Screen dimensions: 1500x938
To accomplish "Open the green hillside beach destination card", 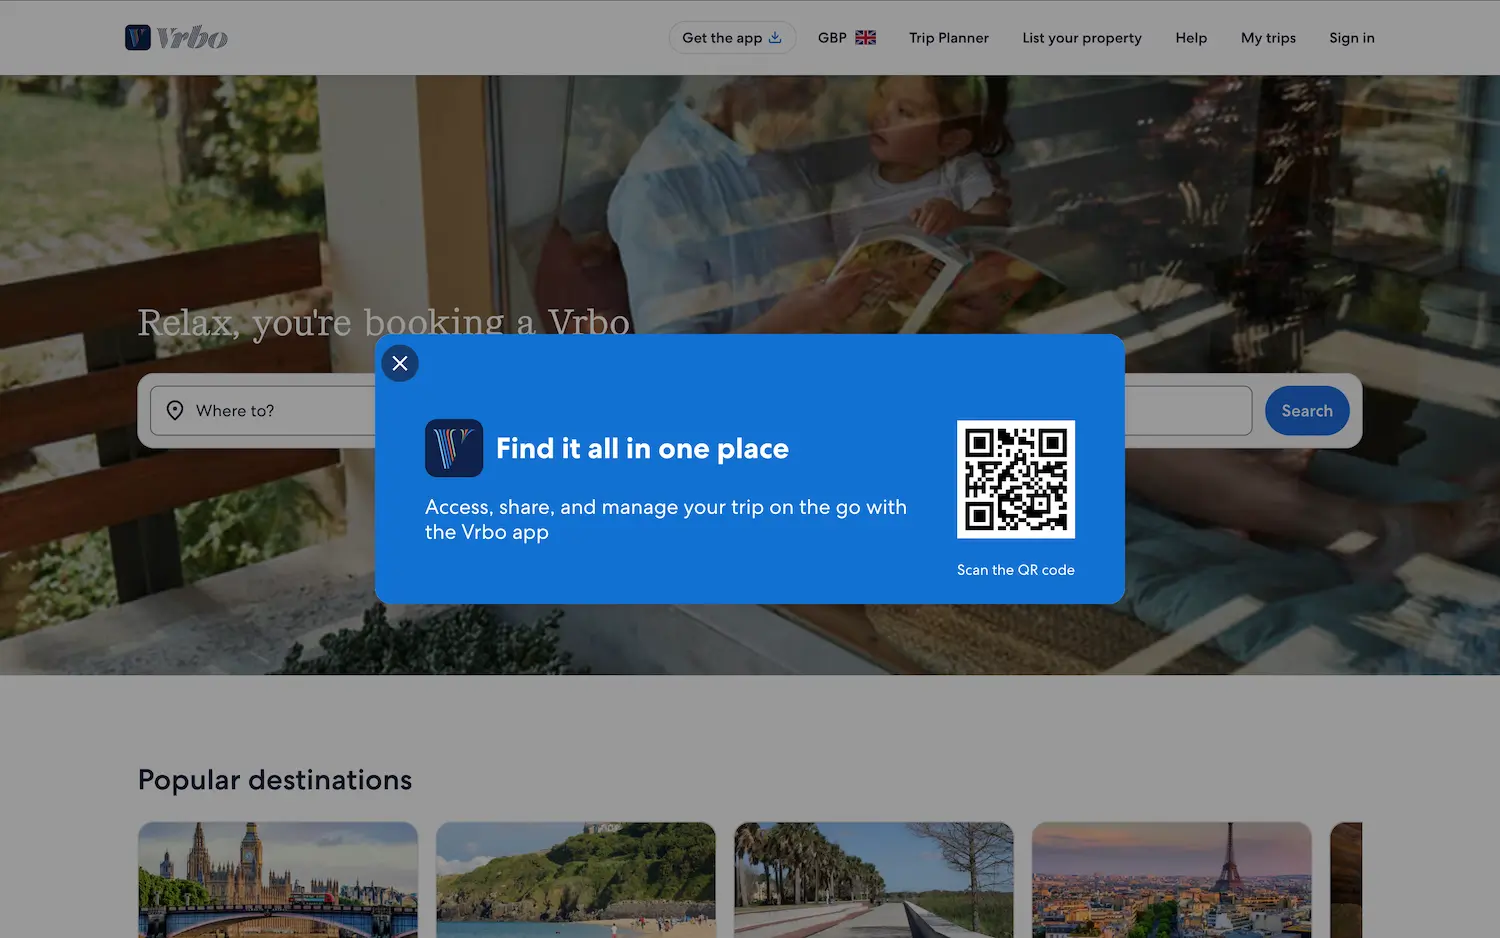I will (576, 880).
